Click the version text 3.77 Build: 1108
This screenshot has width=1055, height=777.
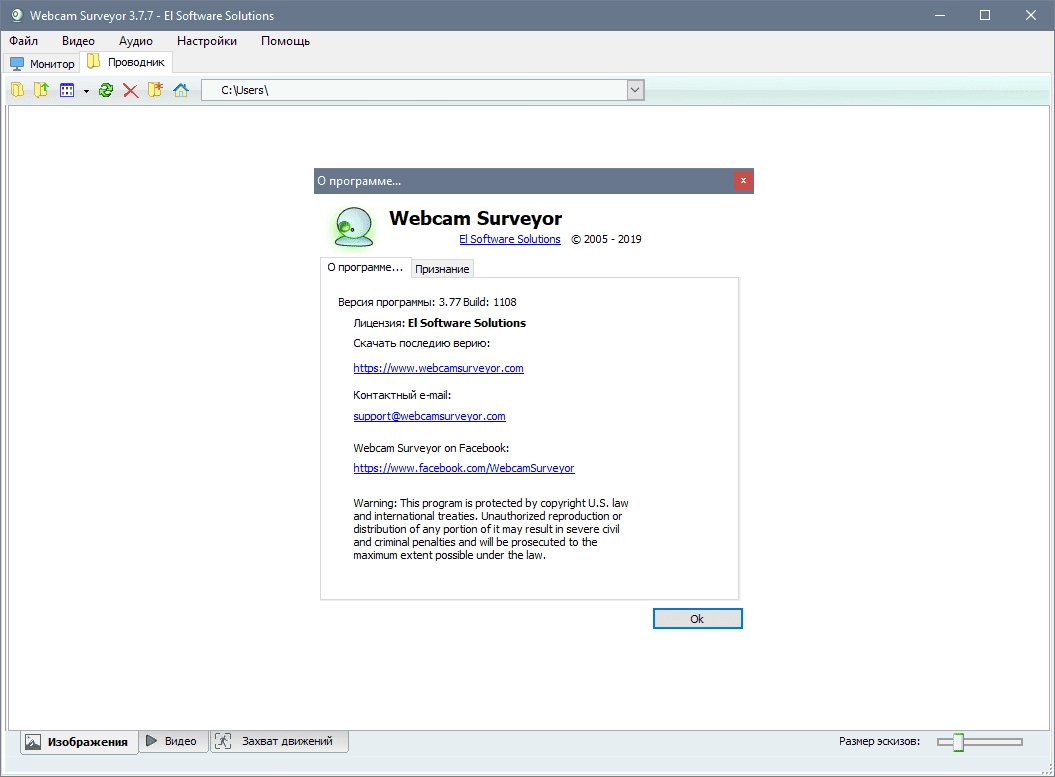(x=478, y=302)
